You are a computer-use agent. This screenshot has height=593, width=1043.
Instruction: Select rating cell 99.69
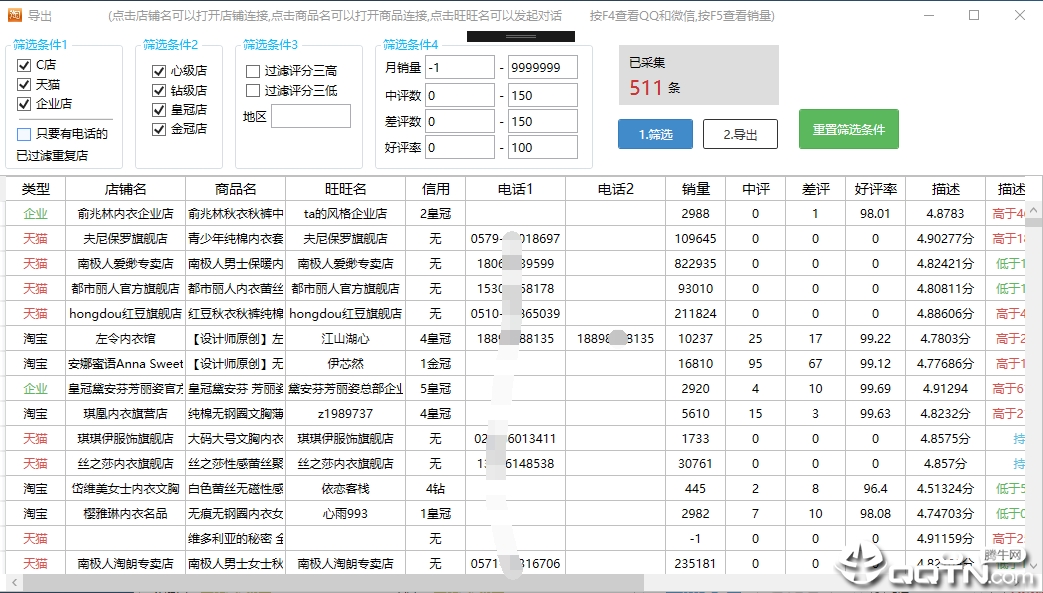[875, 389]
